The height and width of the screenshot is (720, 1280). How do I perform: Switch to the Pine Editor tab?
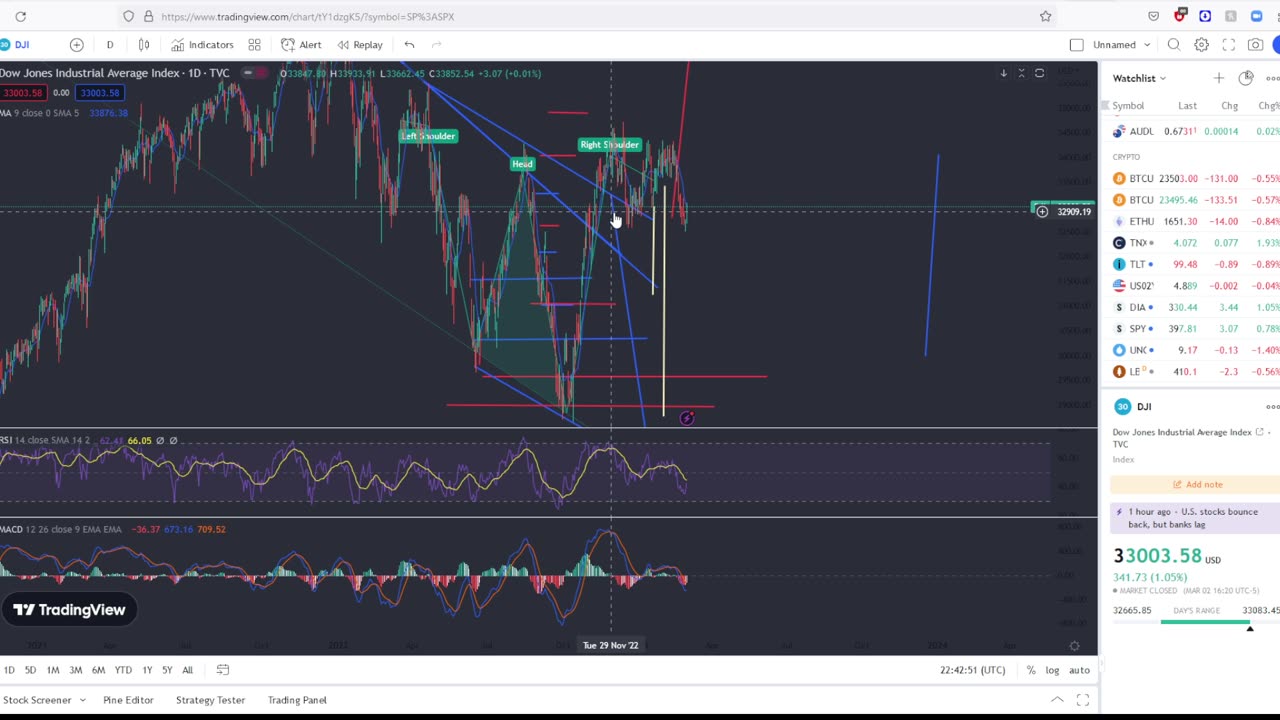(128, 700)
